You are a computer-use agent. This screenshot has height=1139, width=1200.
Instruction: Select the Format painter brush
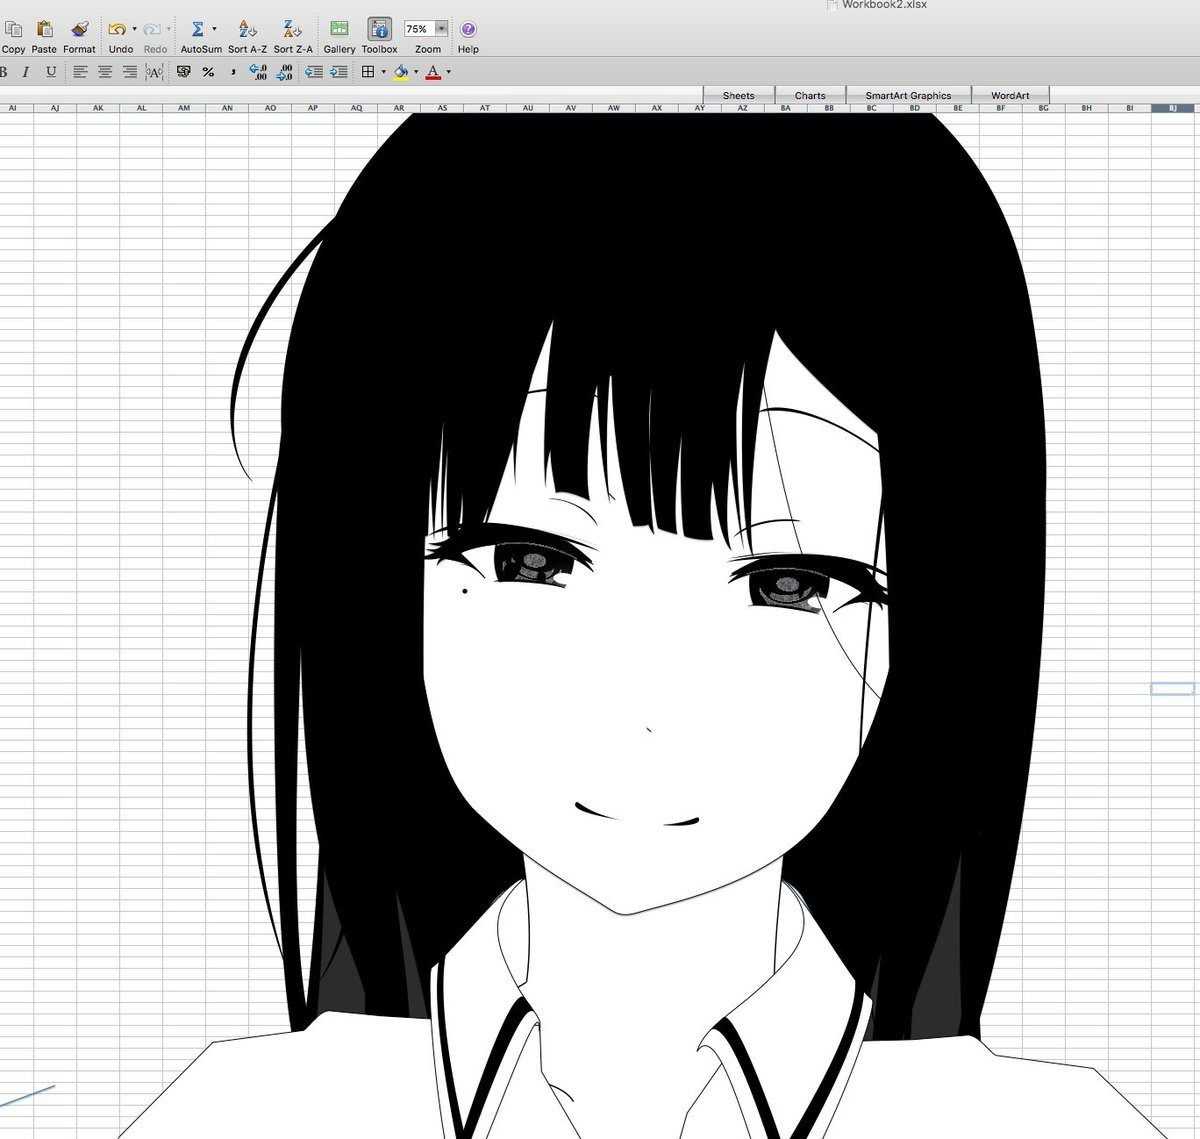[x=79, y=29]
